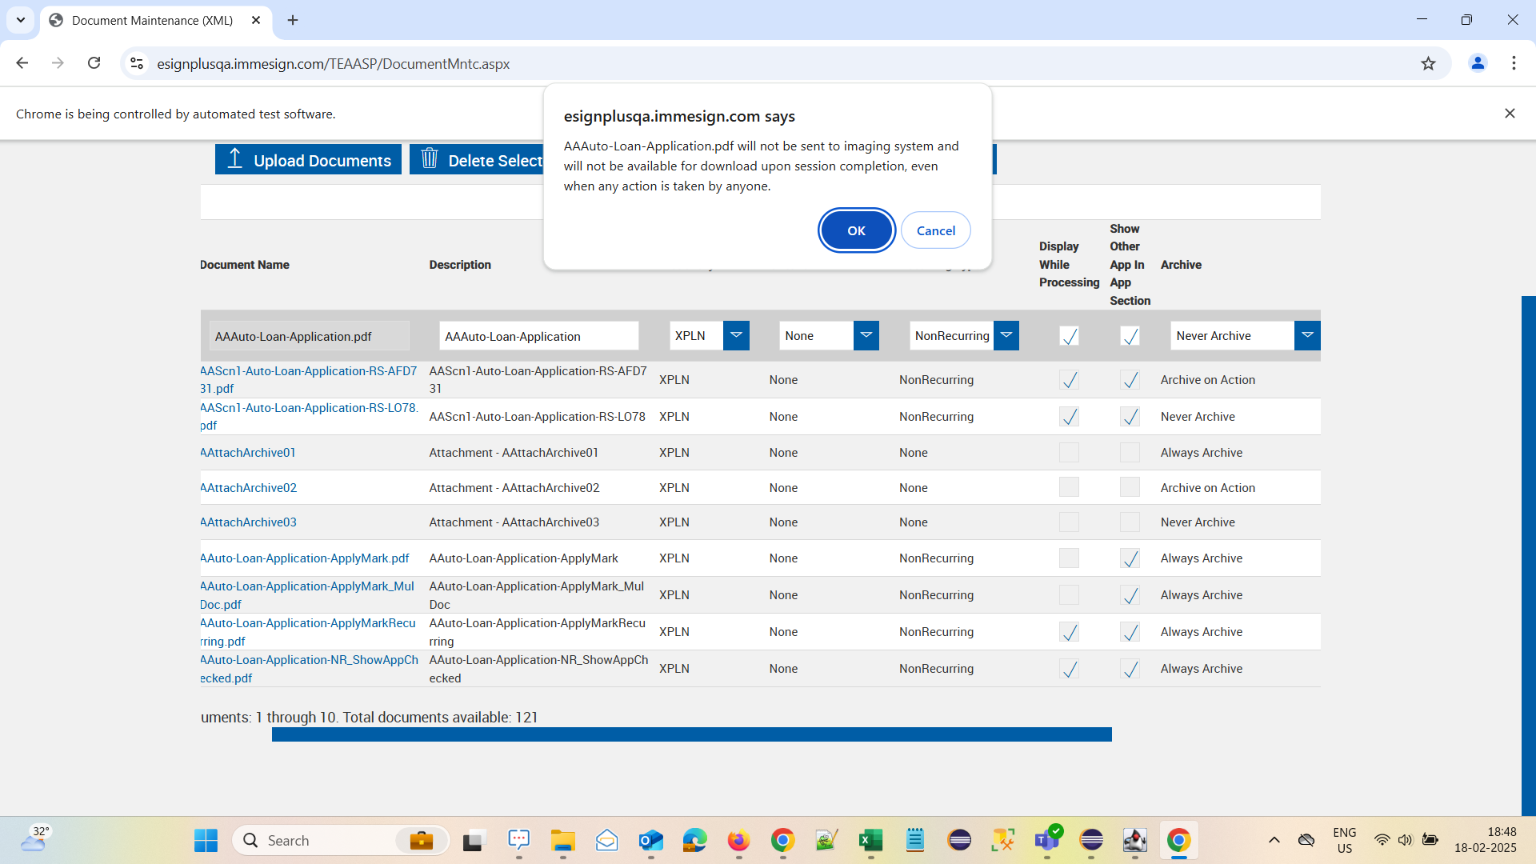This screenshot has height=864, width=1536.
Task: Open Task View icon on taskbar
Action: 473,841
